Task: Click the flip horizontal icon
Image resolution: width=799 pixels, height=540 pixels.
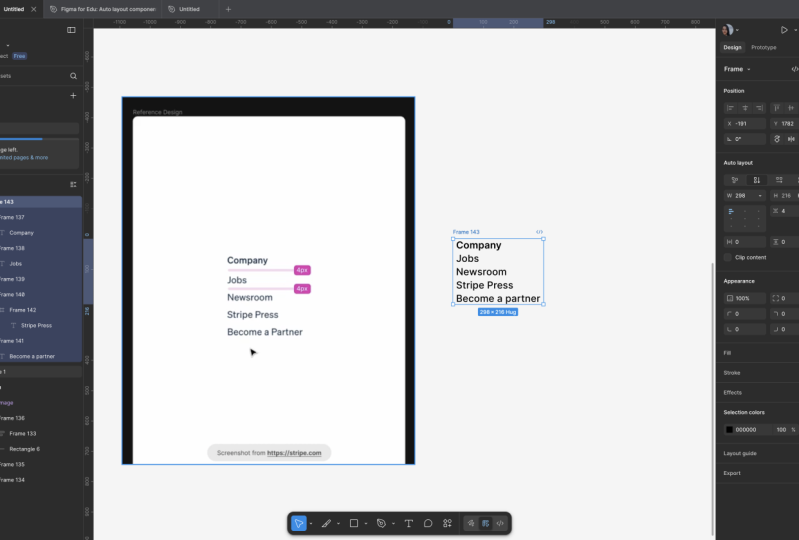Action: point(791,139)
